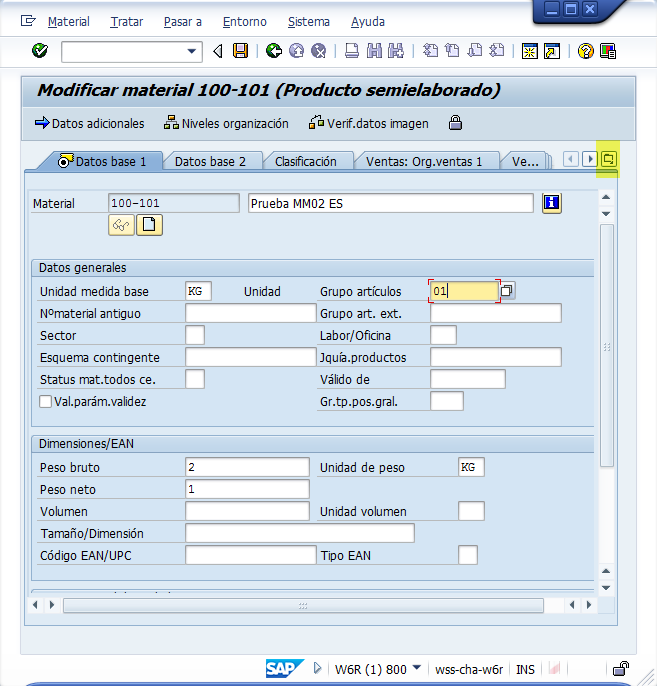Click the INS insert mode indicator
This screenshot has height=686, width=657.
525,669
